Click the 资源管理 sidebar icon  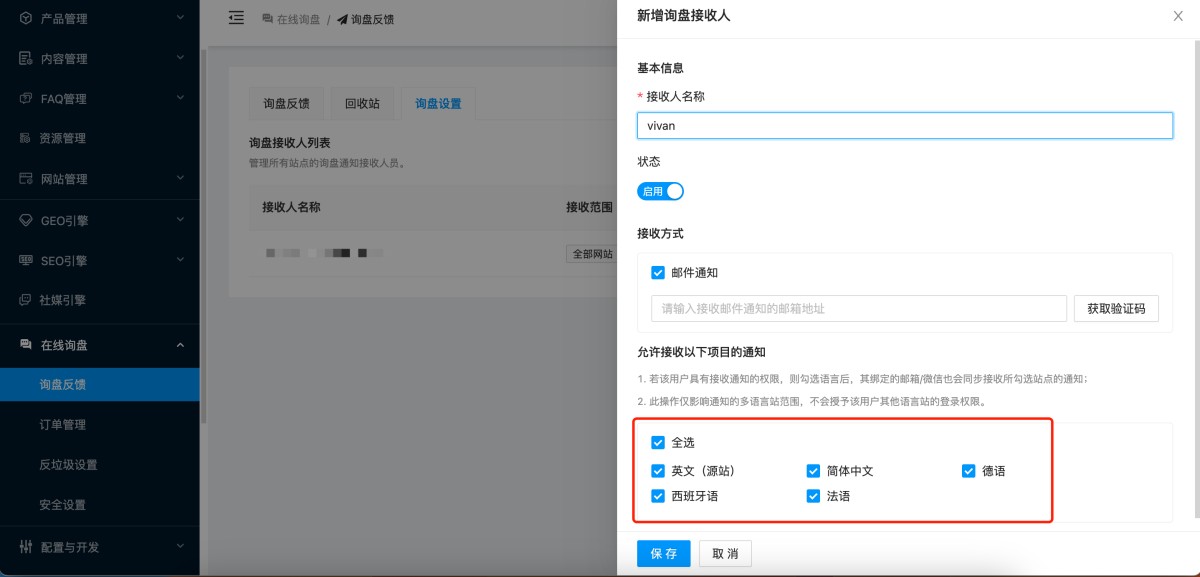[26, 139]
